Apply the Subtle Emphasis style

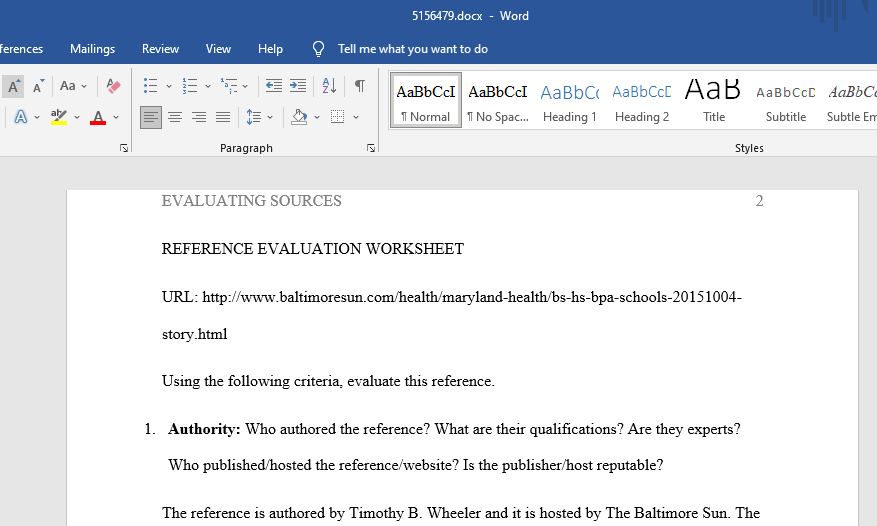(851, 101)
